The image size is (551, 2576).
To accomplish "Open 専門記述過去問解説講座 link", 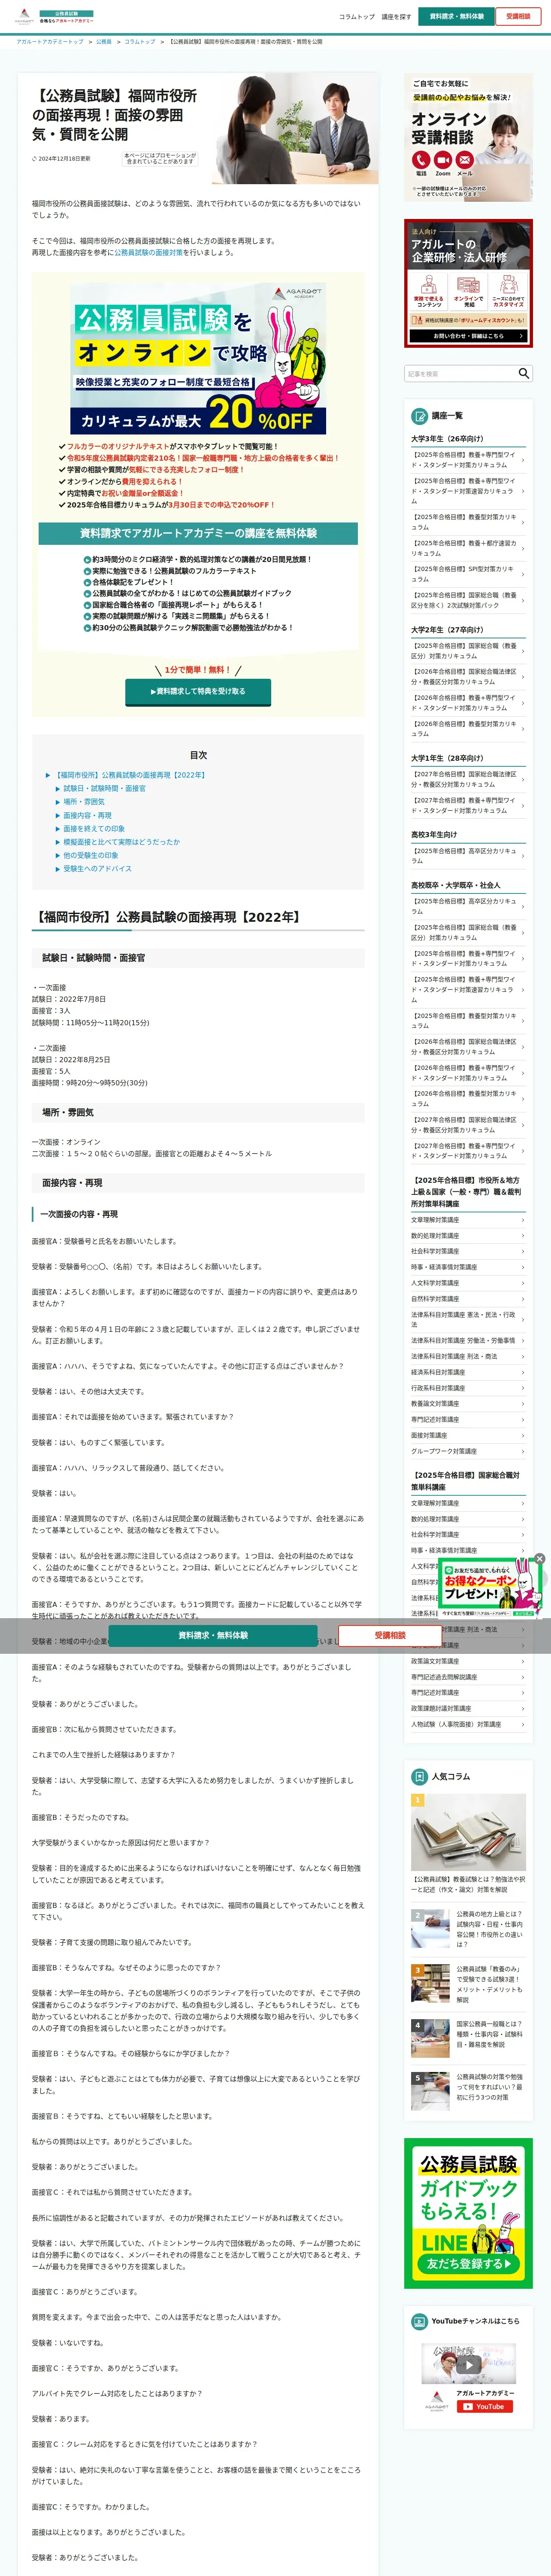I will (468, 1677).
